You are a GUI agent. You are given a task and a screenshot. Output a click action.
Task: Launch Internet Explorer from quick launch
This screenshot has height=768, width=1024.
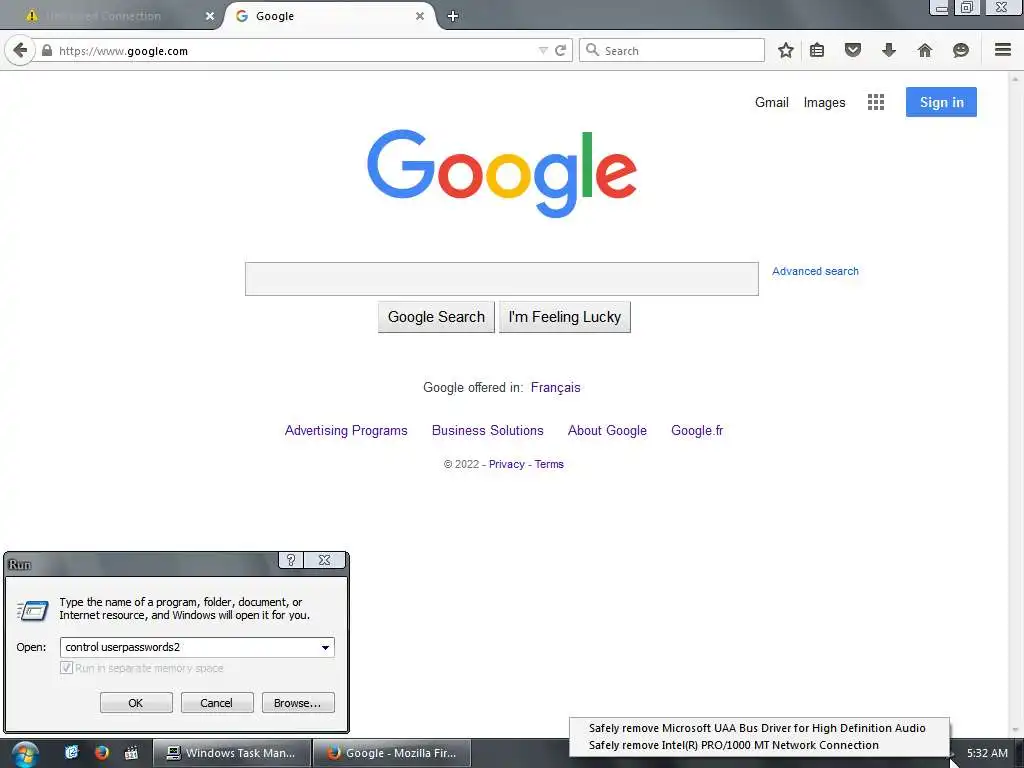(71, 752)
